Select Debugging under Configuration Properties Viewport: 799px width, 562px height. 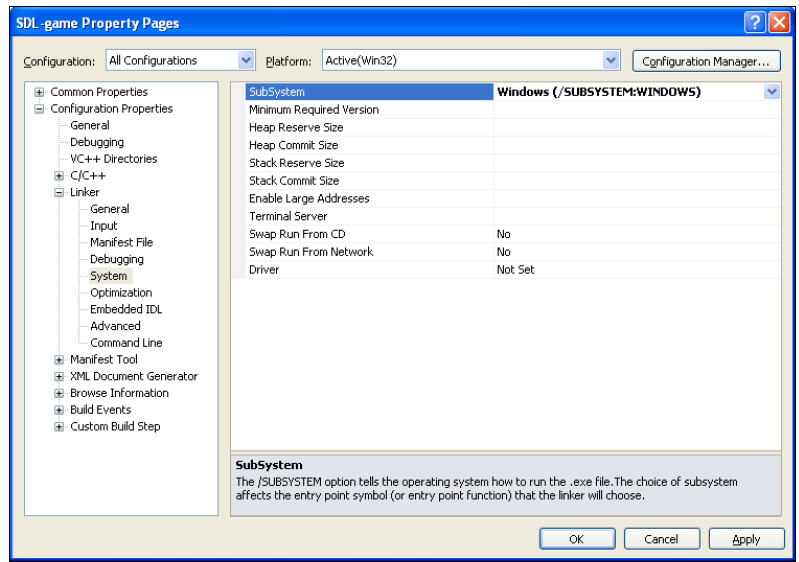[x=97, y=142]
